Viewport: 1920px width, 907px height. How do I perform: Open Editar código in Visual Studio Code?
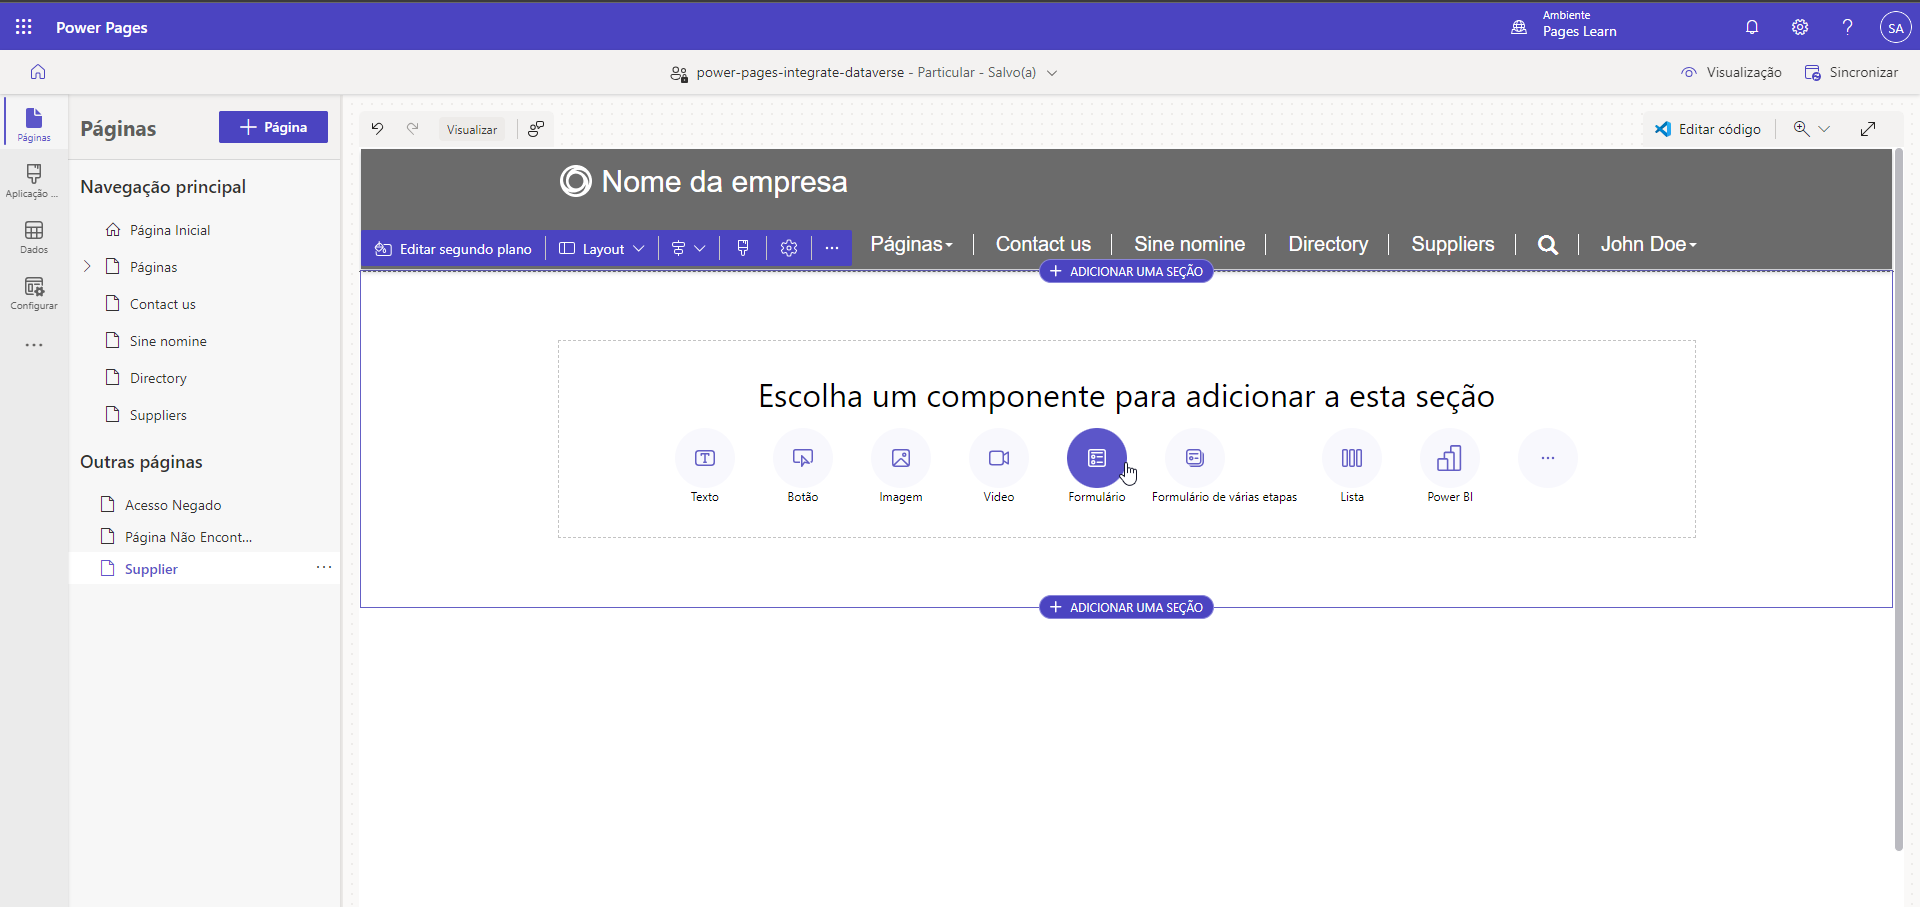tap(1708, 128)
